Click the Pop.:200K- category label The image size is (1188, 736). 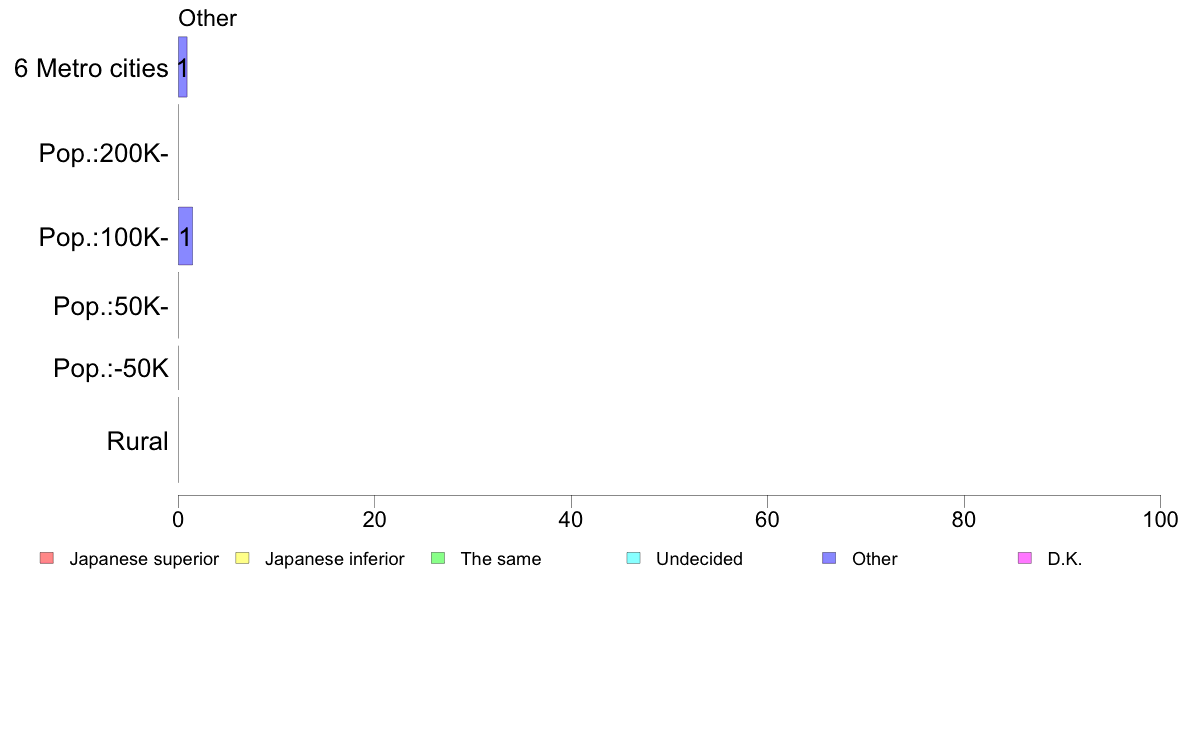pyautogui.click(x=104, y=154)
